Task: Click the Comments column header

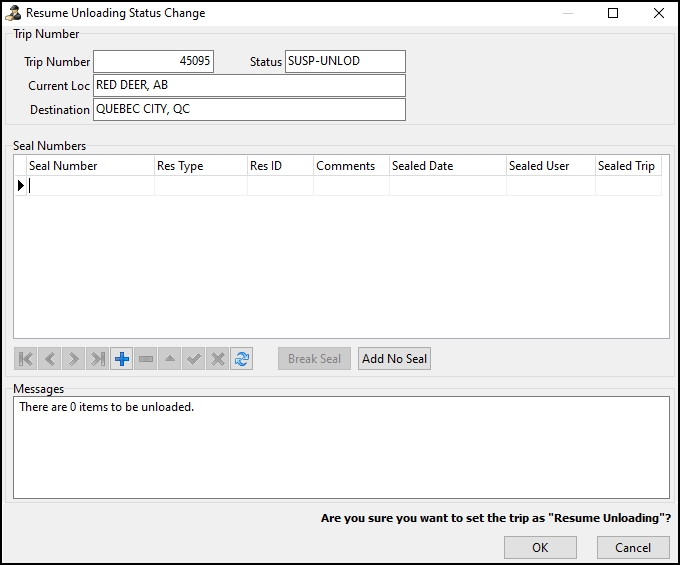Action: (351, 166)
